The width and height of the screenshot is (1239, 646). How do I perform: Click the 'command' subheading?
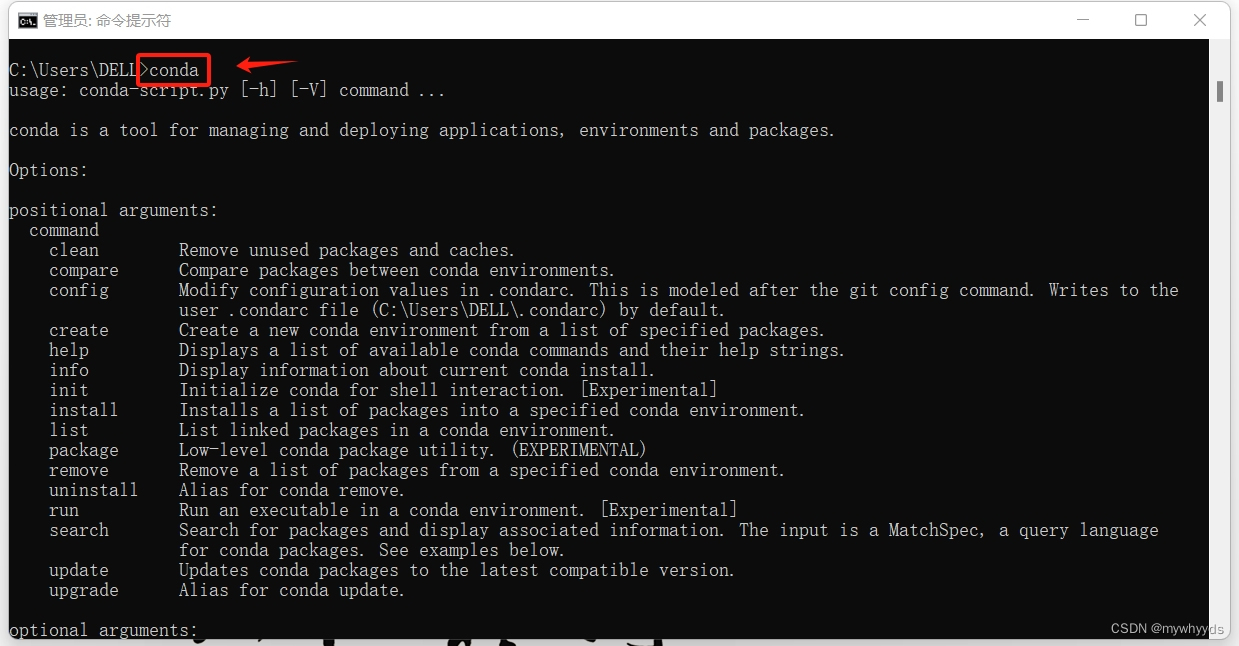[x=64, y=230]
